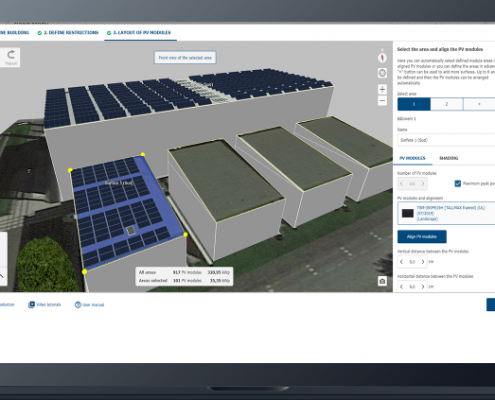Increase horizontal distance between PV modules
The height and width of the screenshot is (400, 495).
423,287
